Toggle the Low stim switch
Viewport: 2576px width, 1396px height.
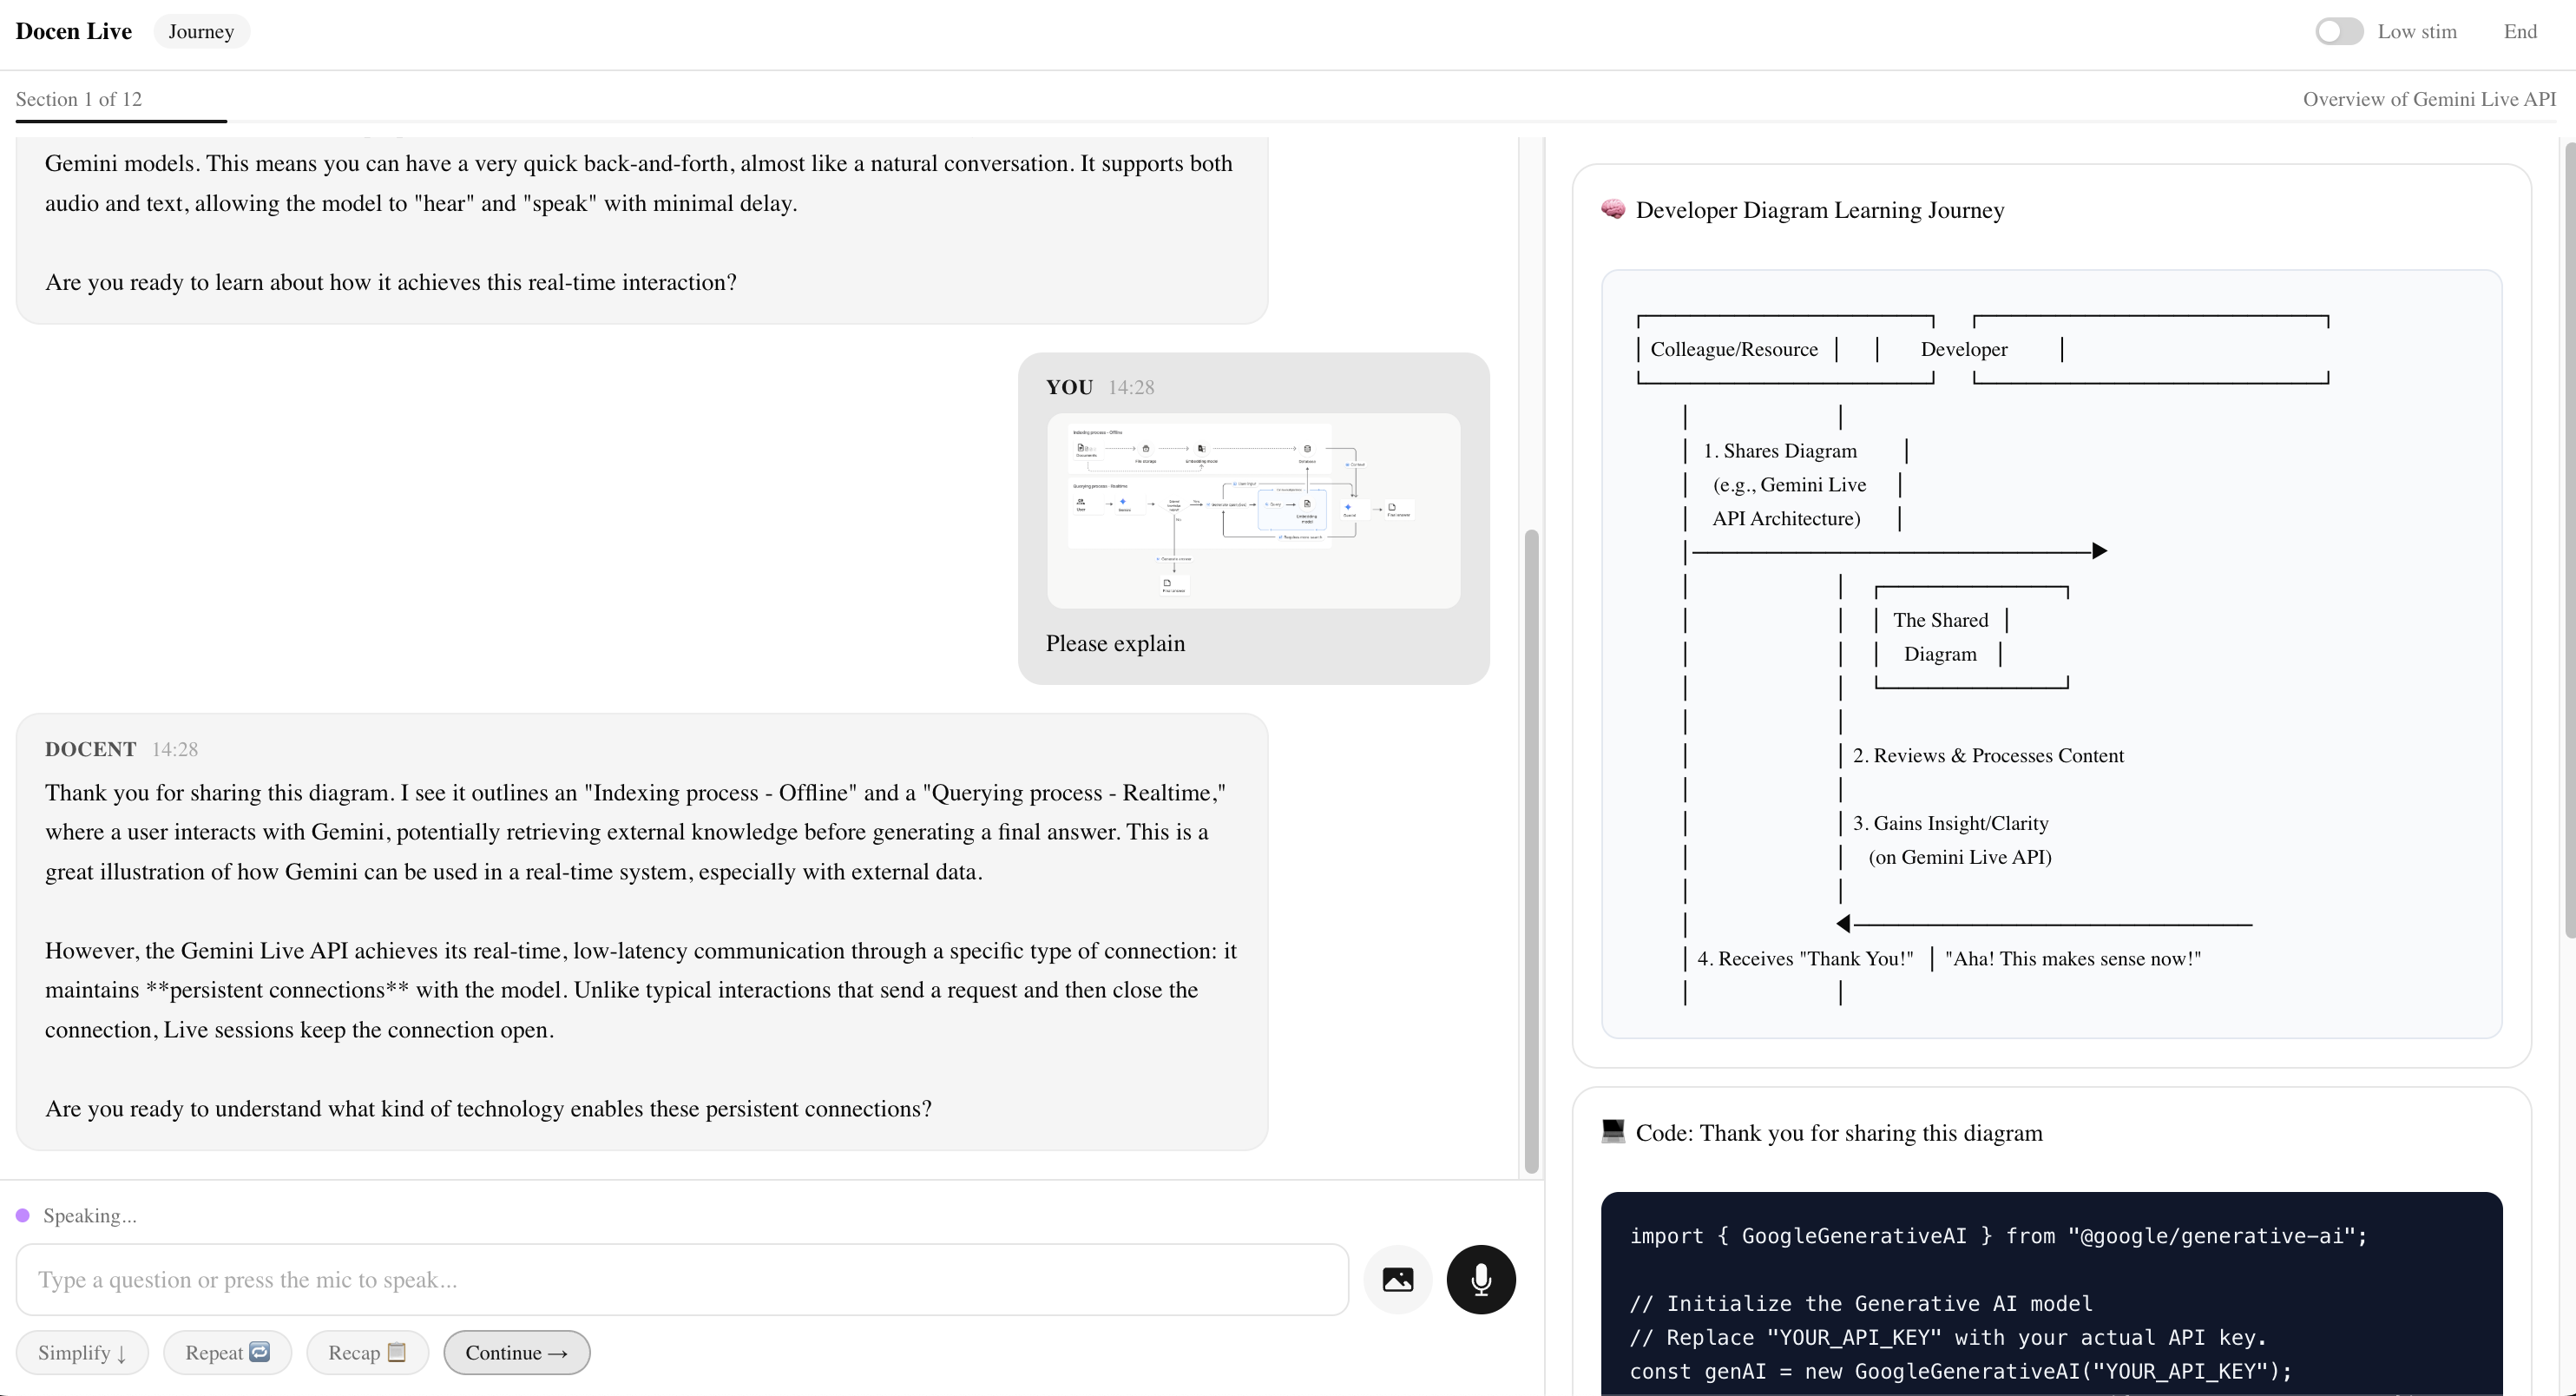2338,31
